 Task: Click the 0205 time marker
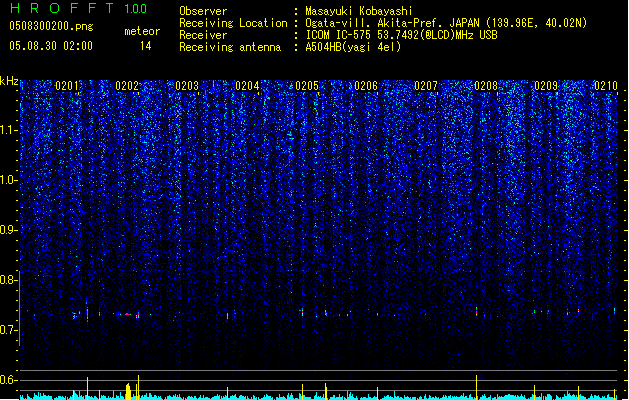click(307, 86)
